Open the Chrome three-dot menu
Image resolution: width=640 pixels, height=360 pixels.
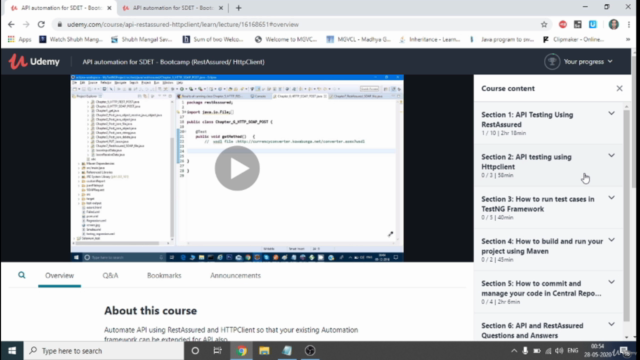(629, 24)
